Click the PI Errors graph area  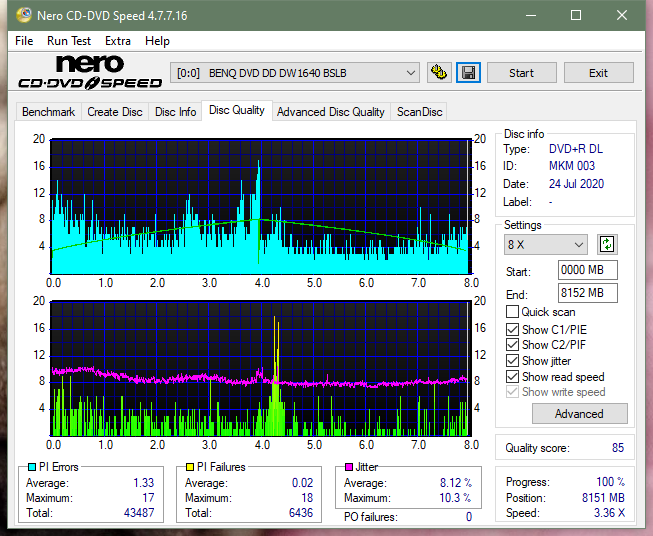pos(261,207)
